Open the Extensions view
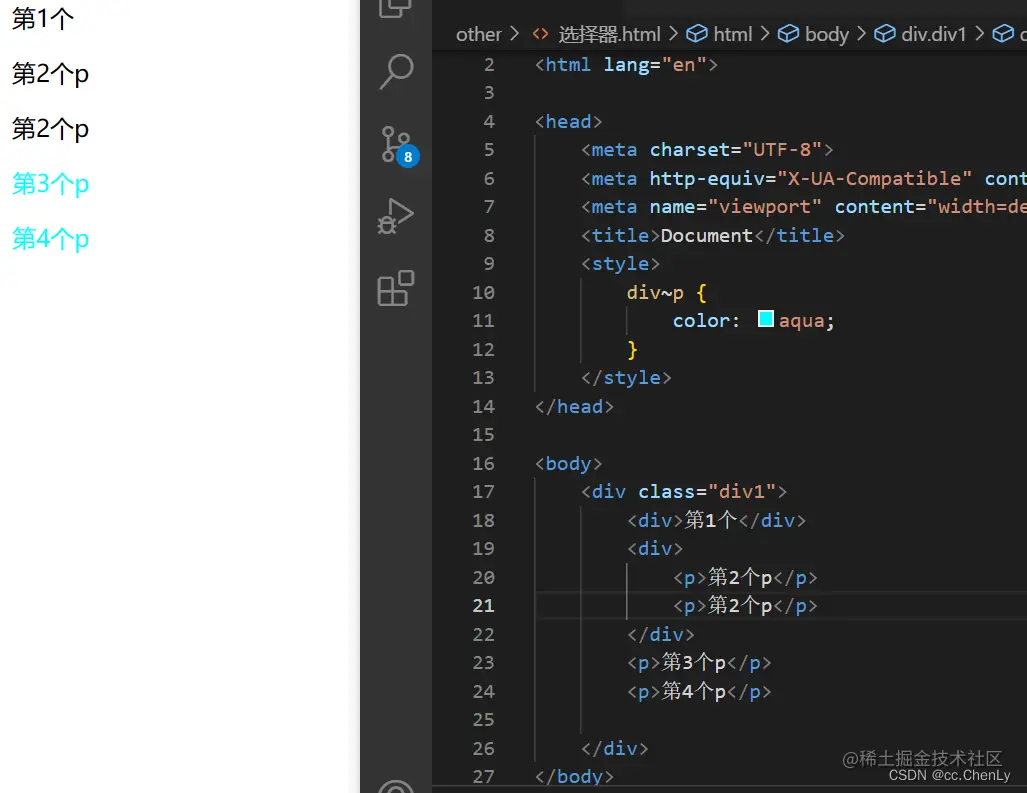The image size is (1027, 793). pyautogui.click(x=396, y=288)
